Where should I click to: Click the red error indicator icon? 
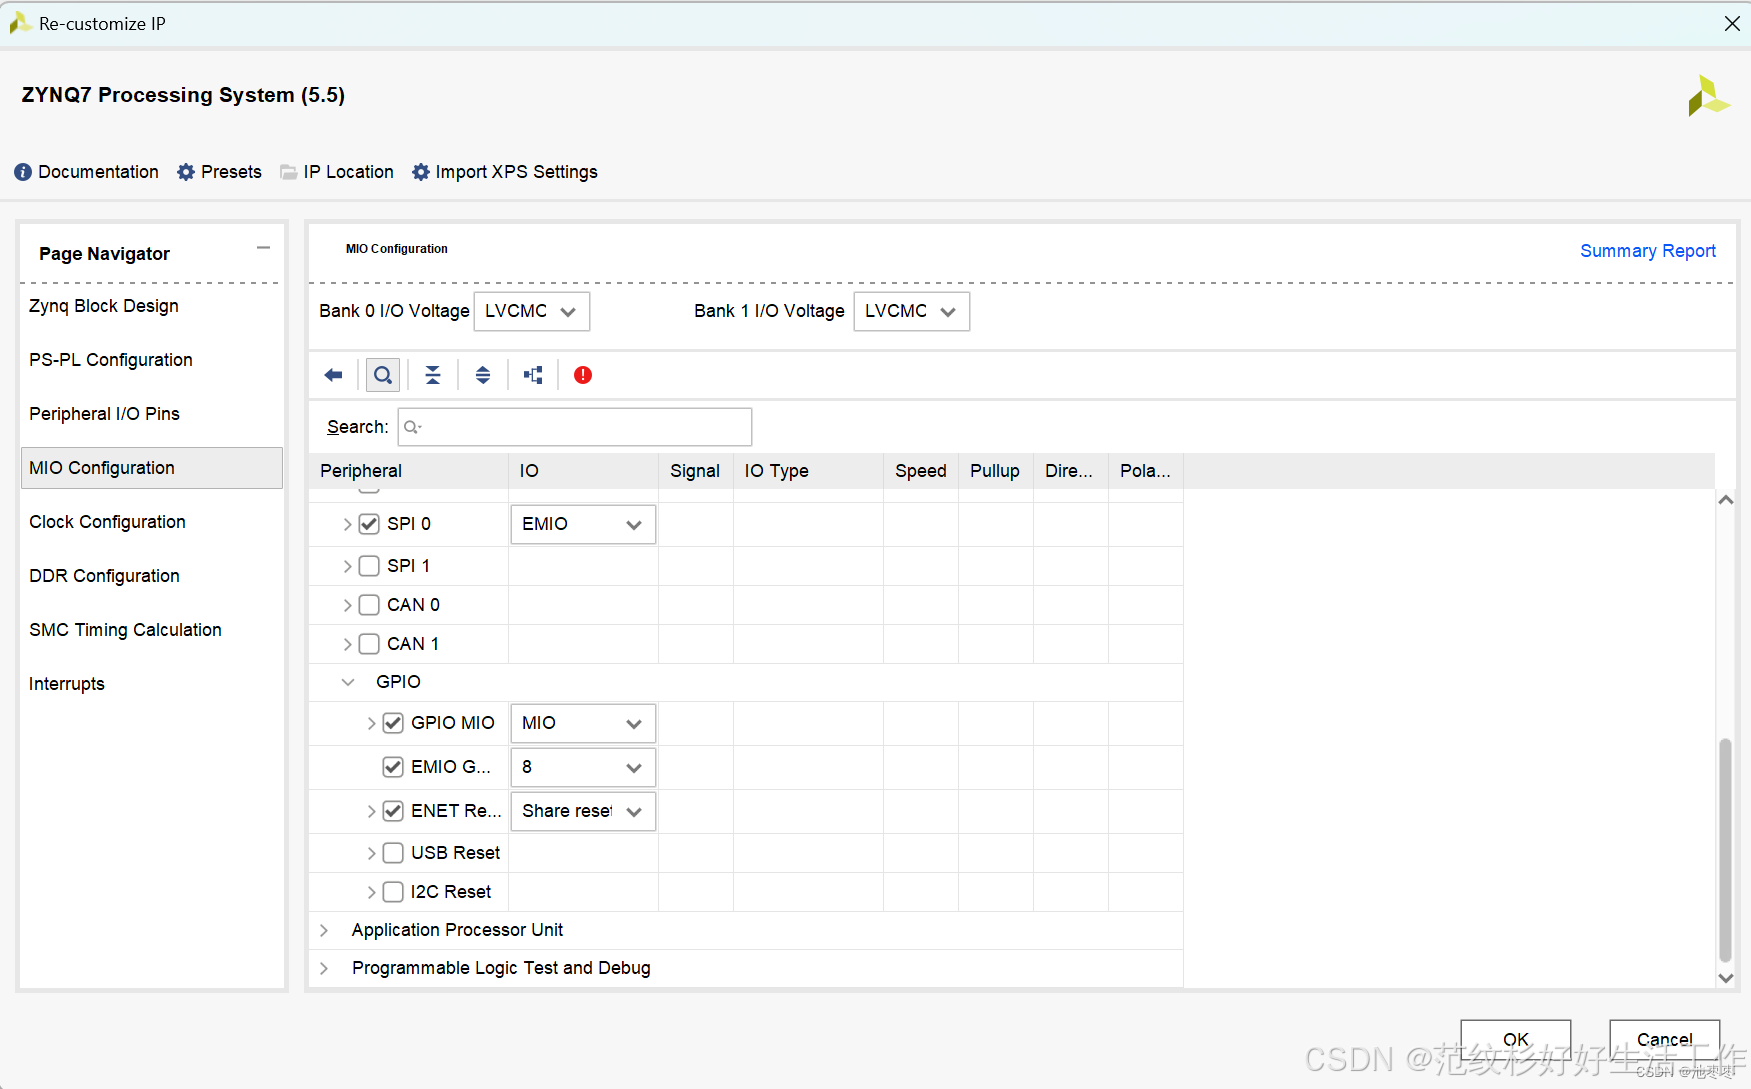pos(583,375)
